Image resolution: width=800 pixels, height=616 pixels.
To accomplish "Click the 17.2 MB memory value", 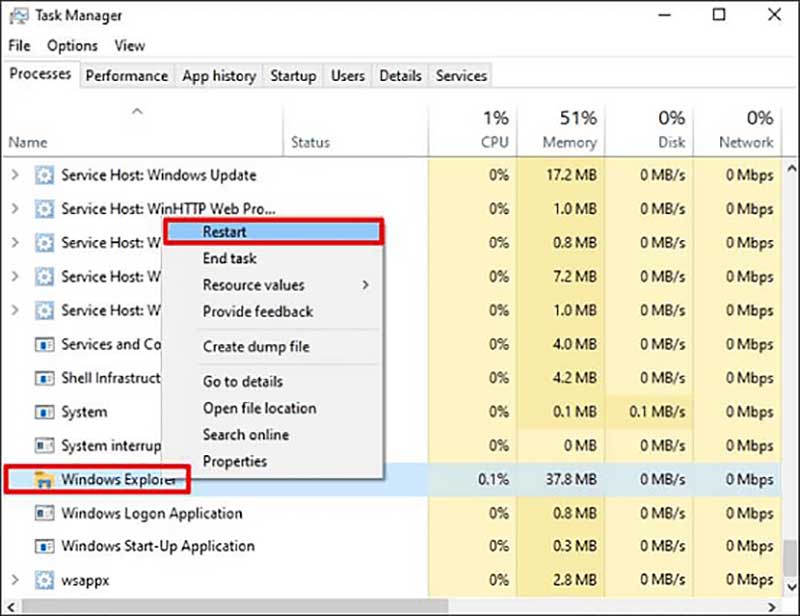I will click(571, 175).
